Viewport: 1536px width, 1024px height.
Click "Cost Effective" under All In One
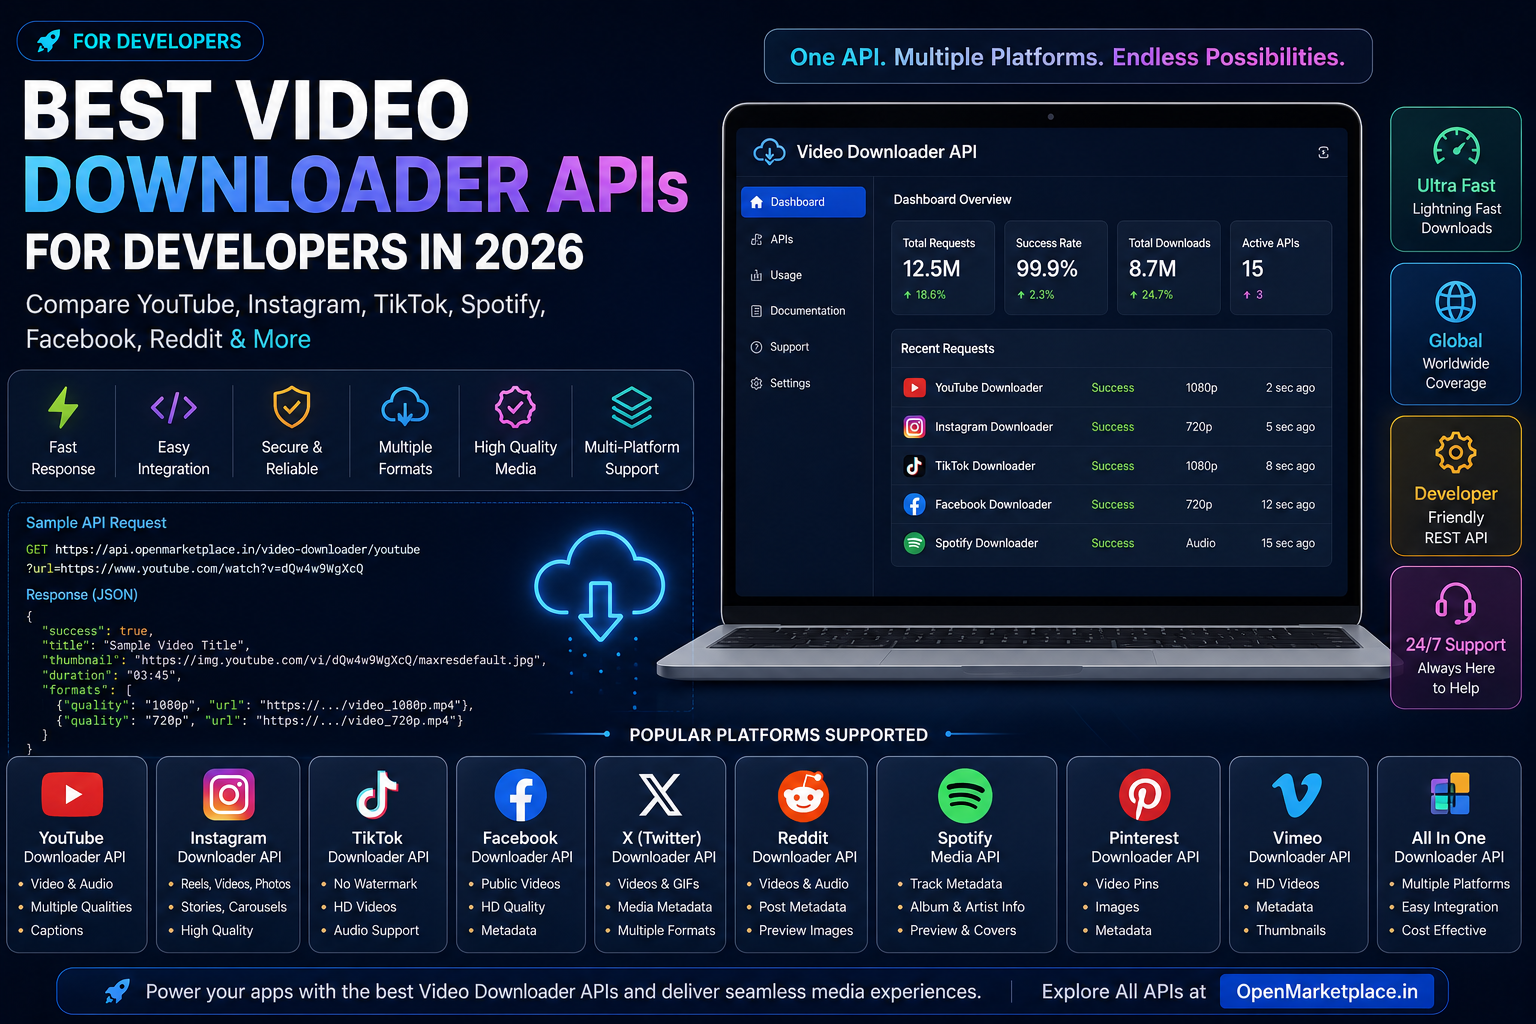[x=1444, y=931]
